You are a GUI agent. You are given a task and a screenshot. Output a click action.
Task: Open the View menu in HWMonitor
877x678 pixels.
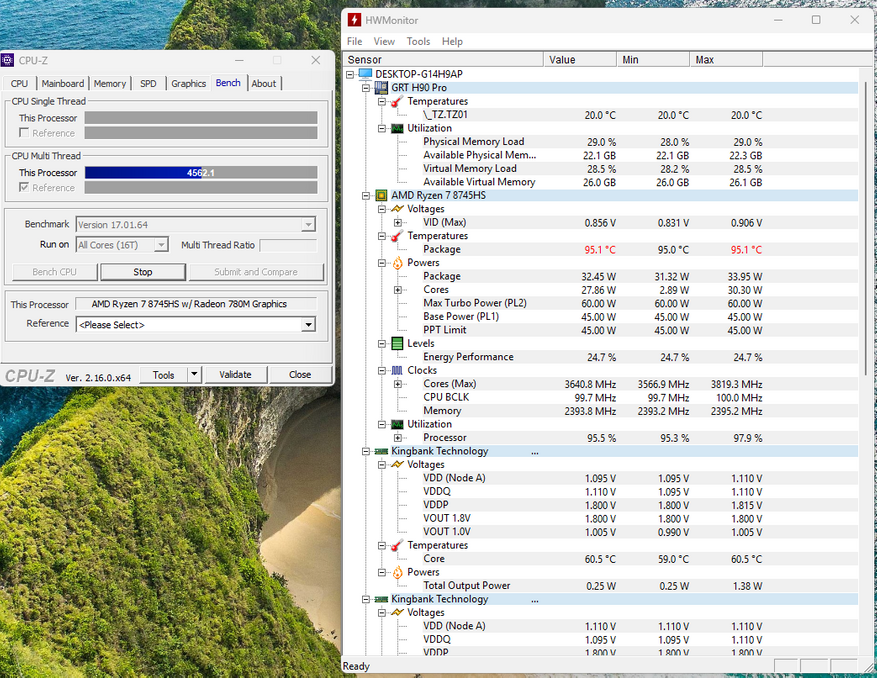pos(384,42)
